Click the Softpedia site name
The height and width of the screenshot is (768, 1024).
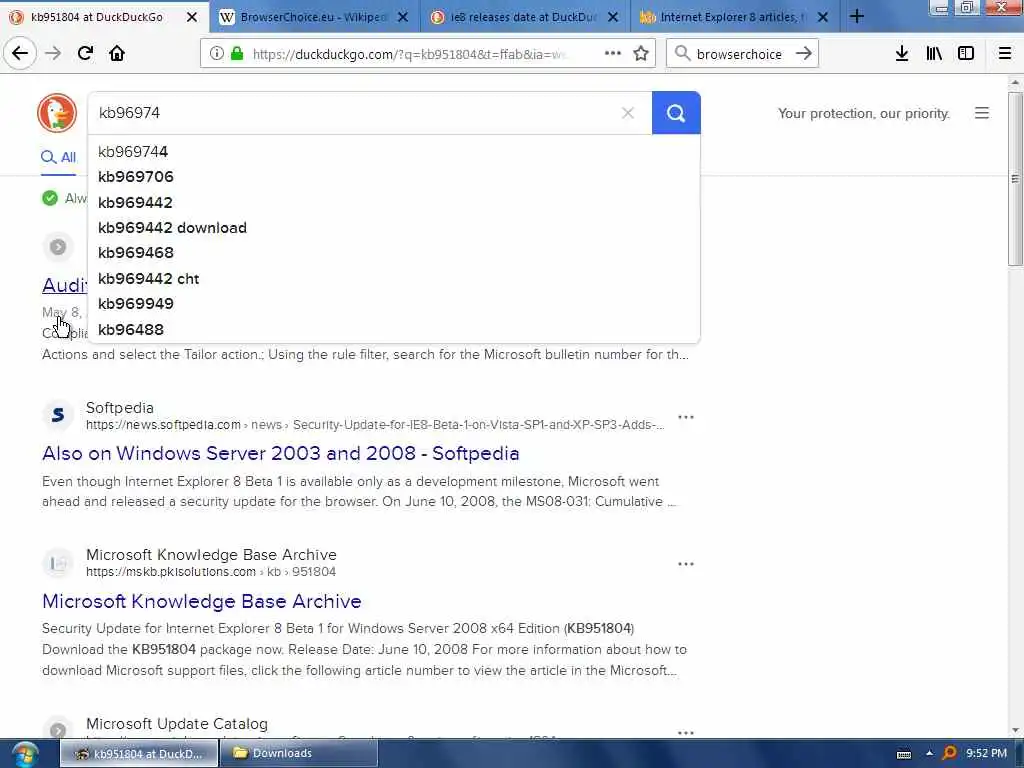[x=120, y=408]
